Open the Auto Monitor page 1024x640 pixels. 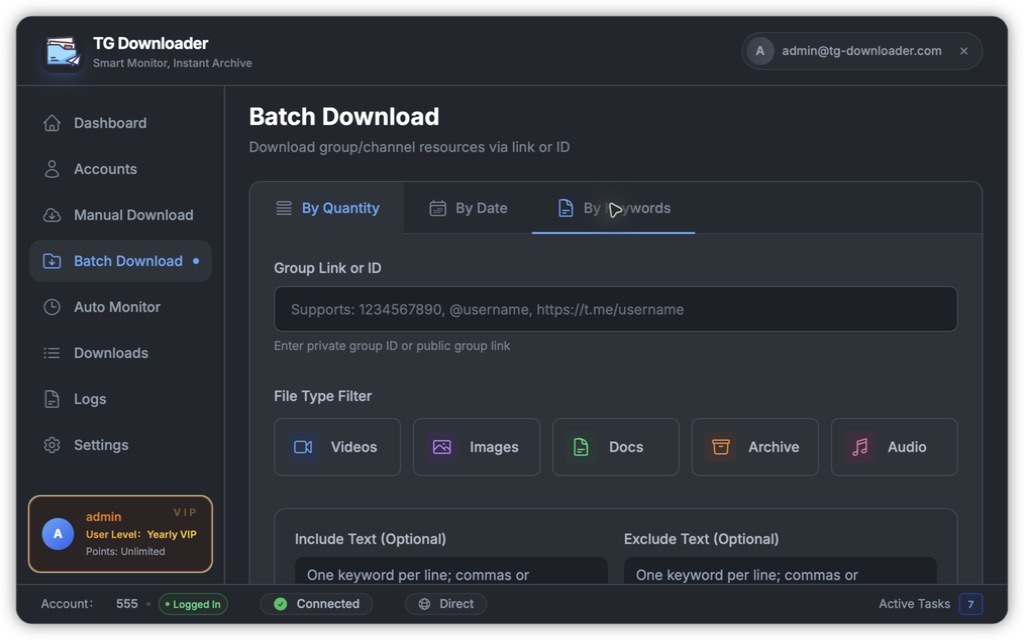120,307
